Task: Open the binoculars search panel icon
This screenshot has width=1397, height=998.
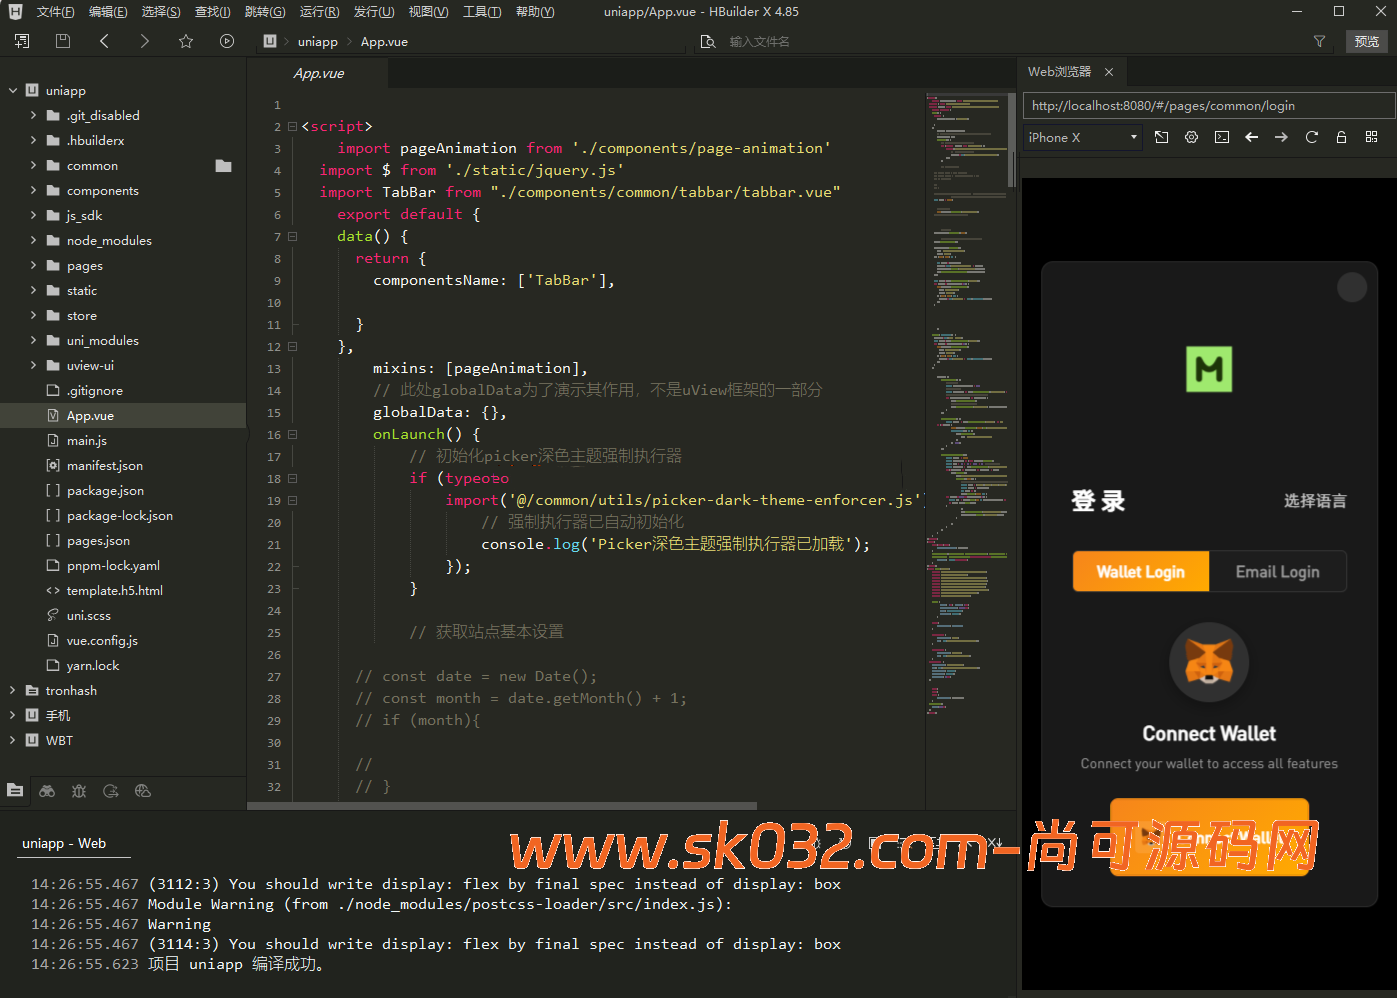Action: point(47,791)
